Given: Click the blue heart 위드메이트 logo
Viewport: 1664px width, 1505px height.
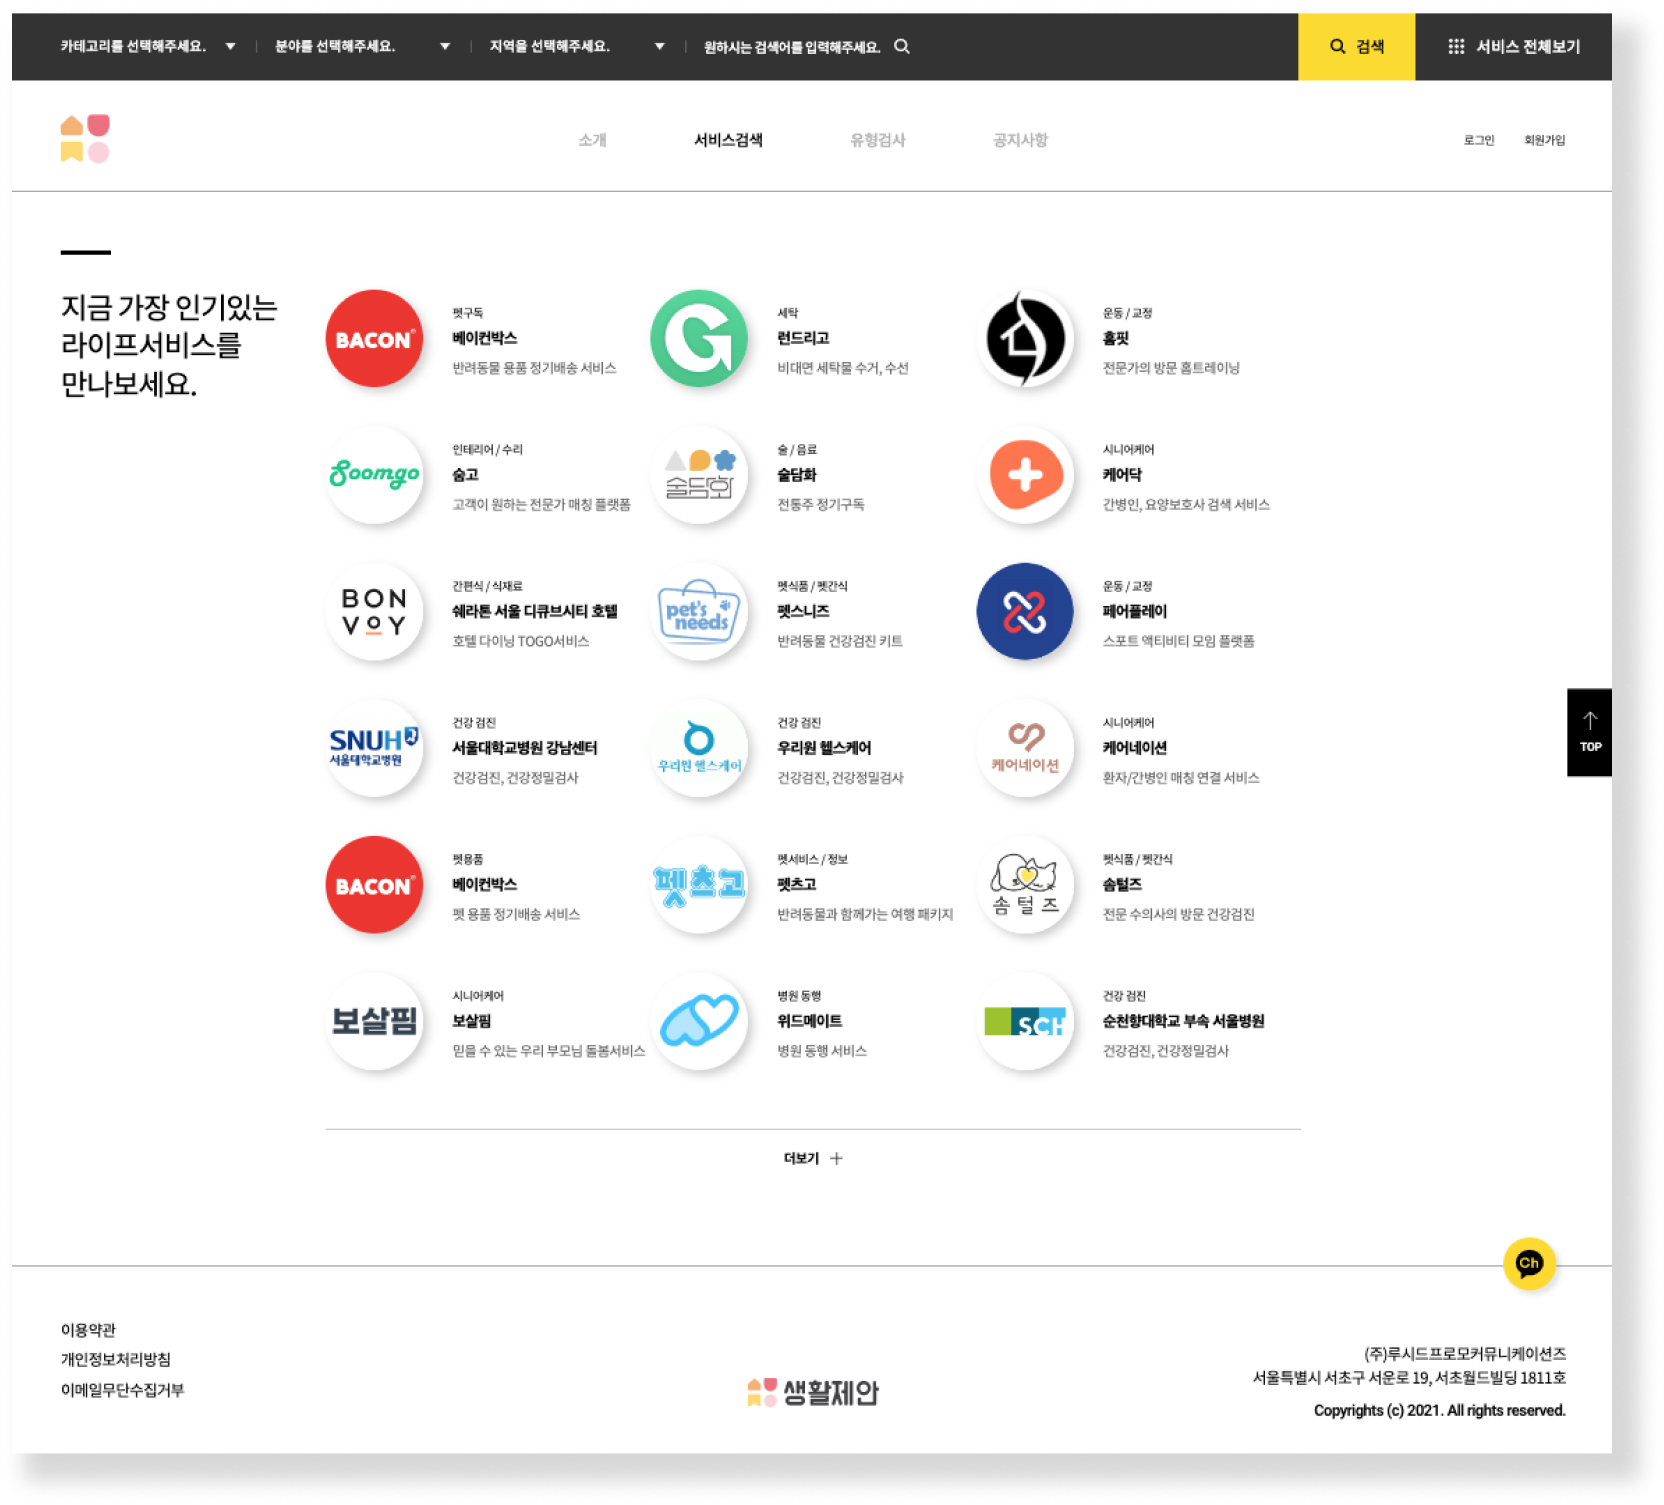Looking at the screenshot, I should pos(699,1021).
